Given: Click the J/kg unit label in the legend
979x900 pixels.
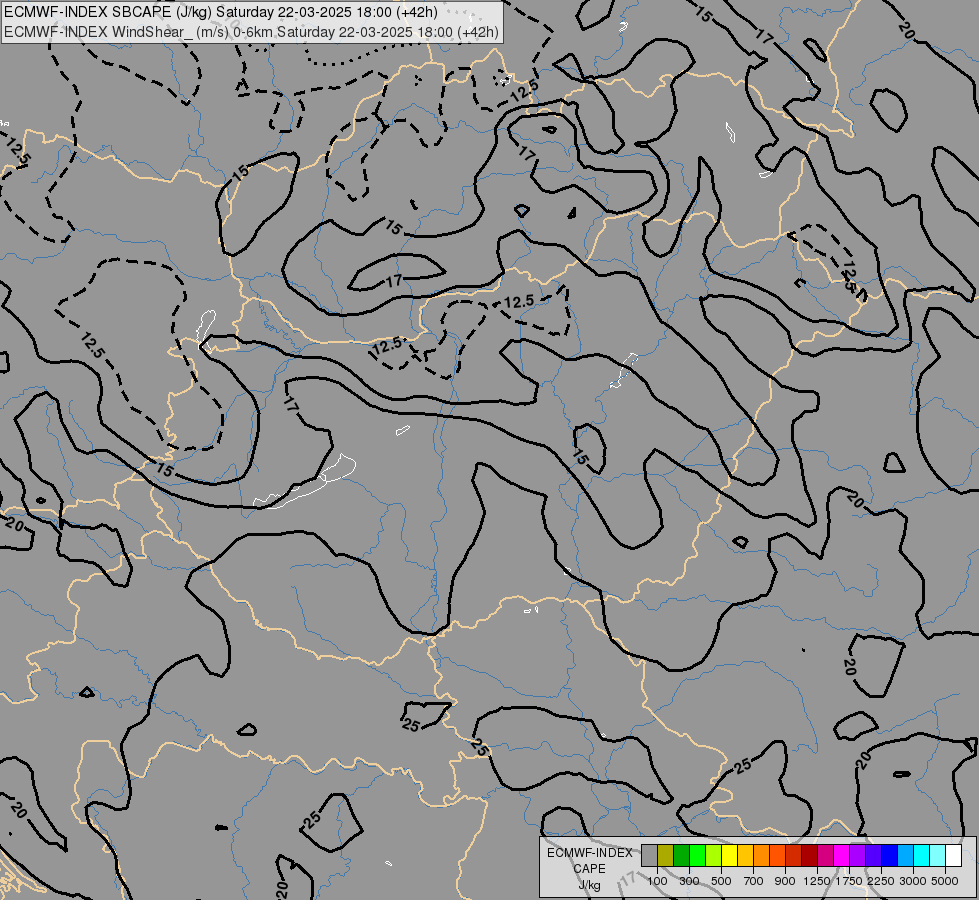Looking at the screenshot, I should [x=589, y=885].
